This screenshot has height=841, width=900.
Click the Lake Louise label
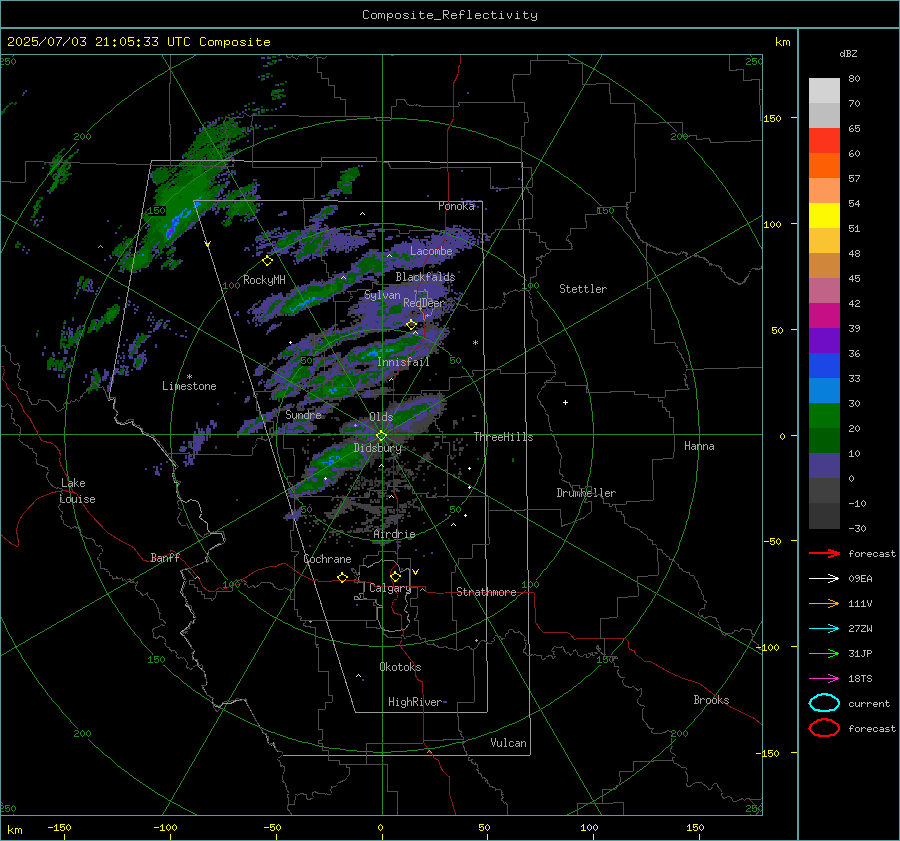coord(77,491)
